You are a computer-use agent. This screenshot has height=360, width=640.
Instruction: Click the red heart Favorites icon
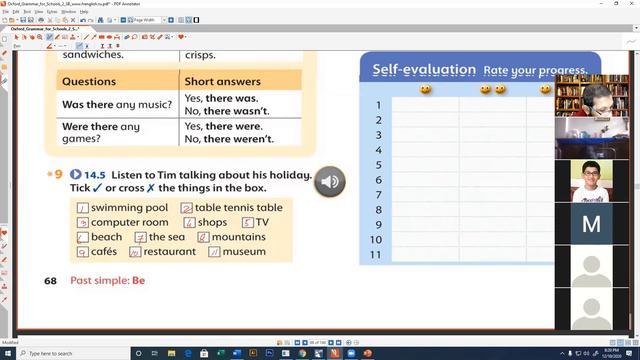click(180, 37)
